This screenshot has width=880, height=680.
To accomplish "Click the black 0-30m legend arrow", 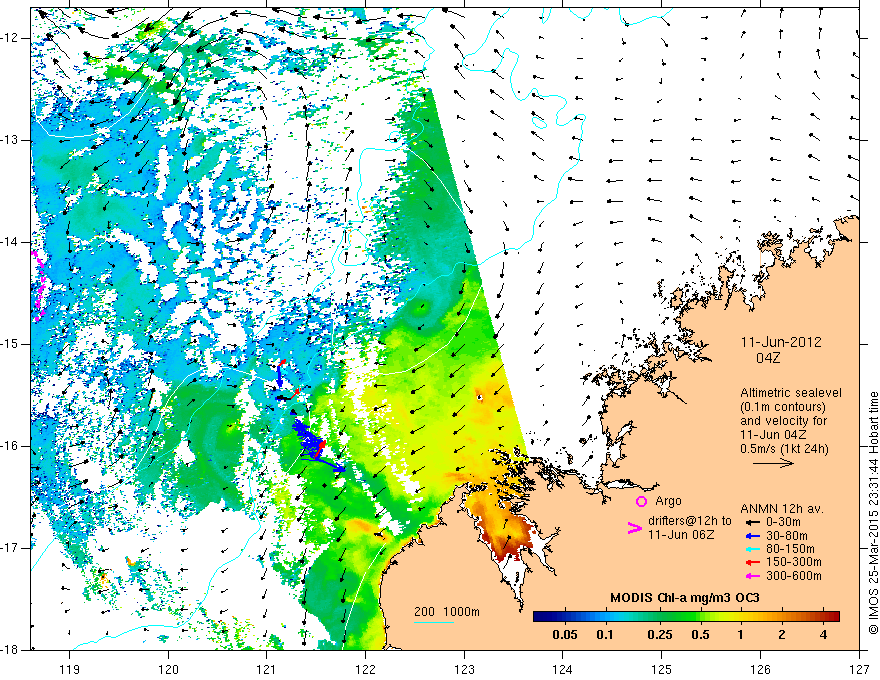I will pos(752,522).
